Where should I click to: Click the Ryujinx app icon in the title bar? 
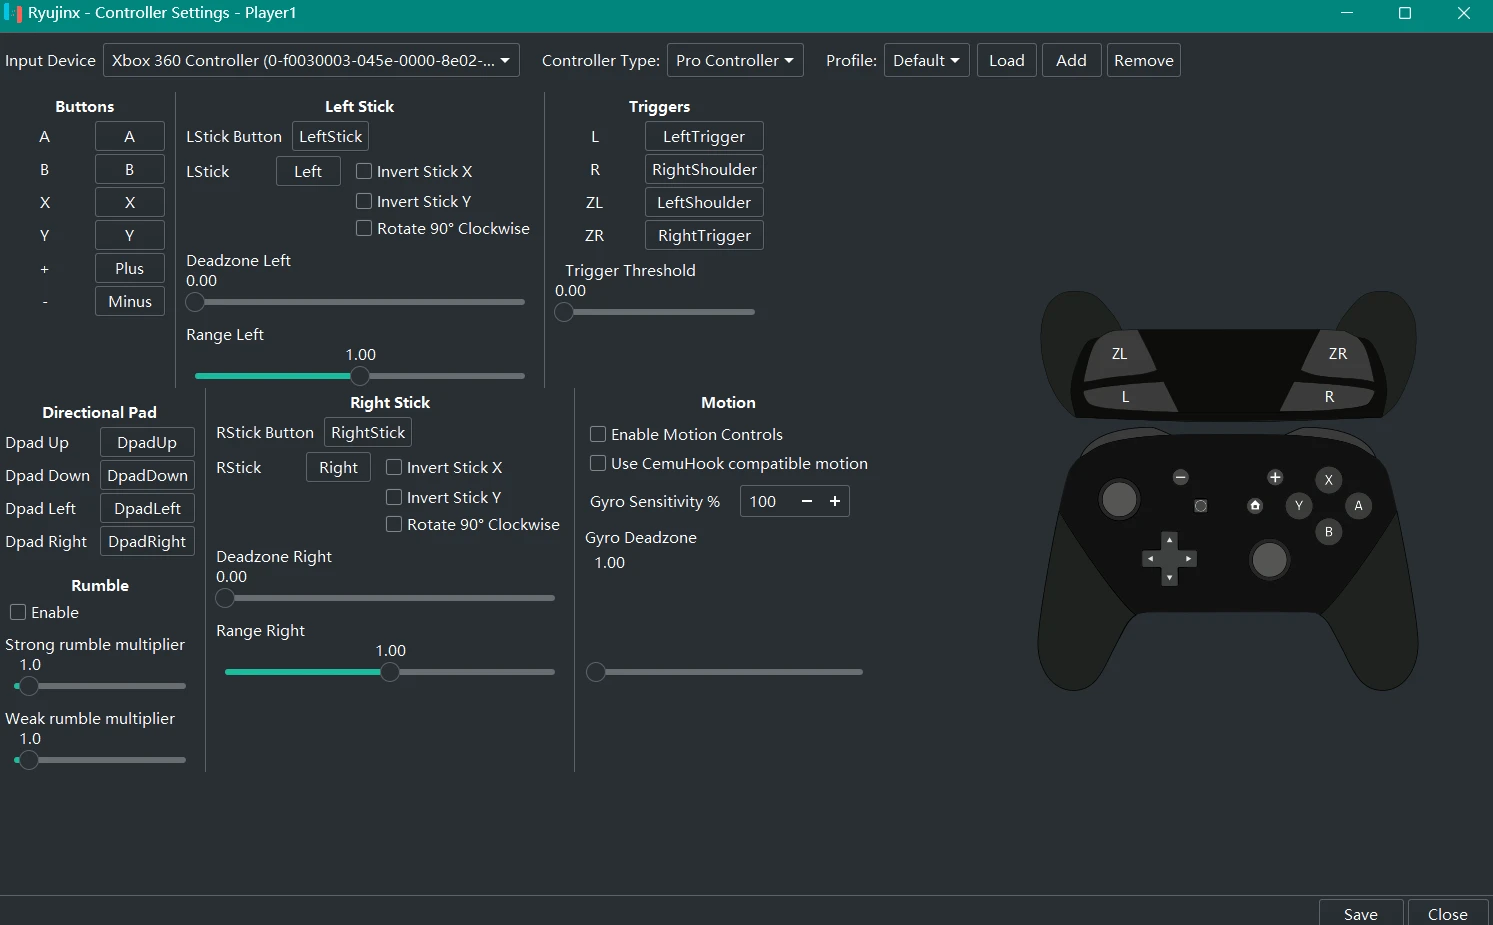[x=13, y=13]
